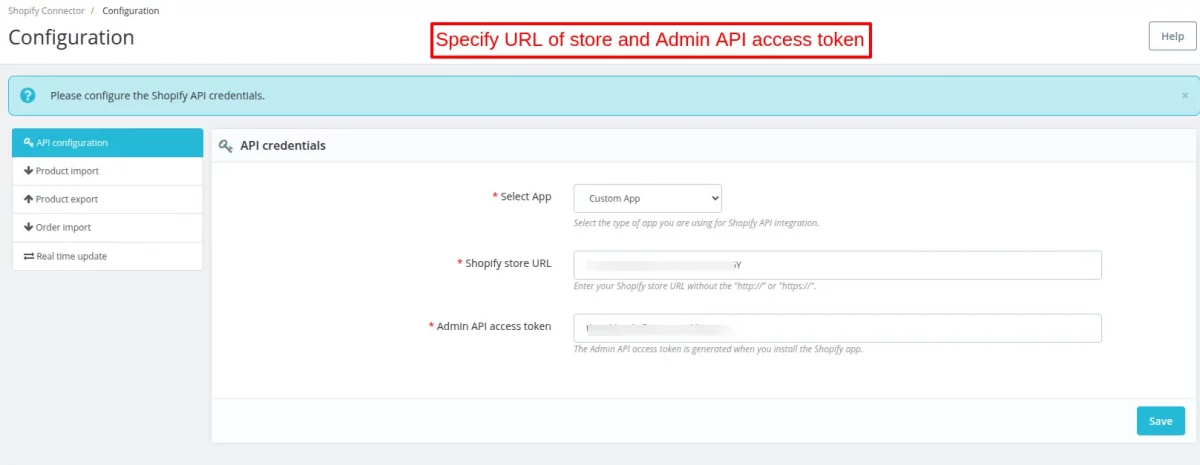Click the question mark info icon in alert
Viewport: 1200px width, 465px height.
[x=28, y=96]
